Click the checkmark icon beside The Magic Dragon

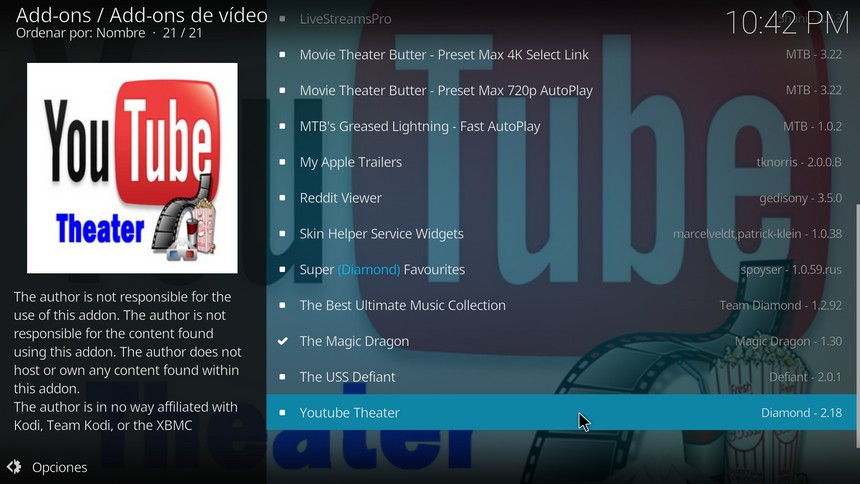tap(282, 341)
